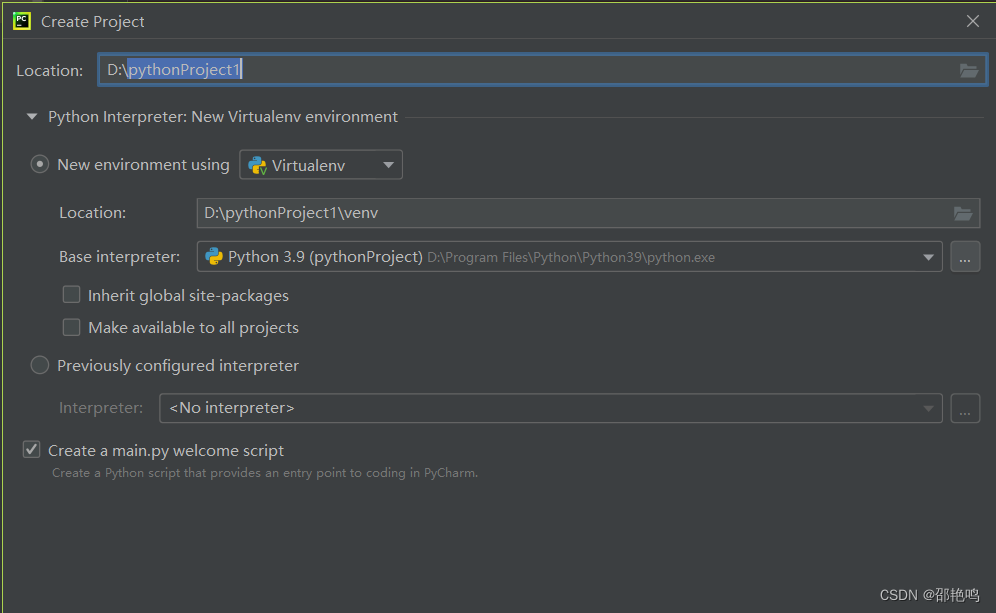Click the ellipsis beside the No interpreter field
The height and width of the screenshot is (613, 996).
(x=964, y=408)
